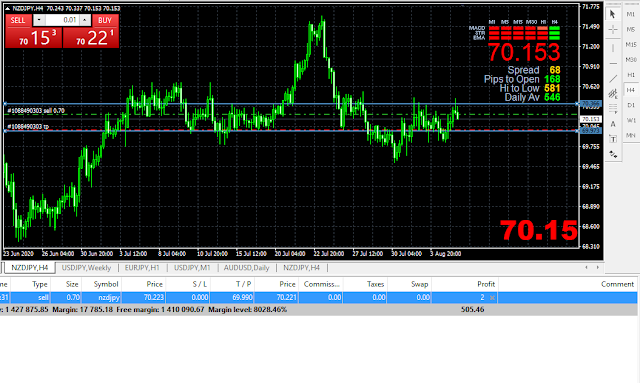Select the 70.223 open price cell

point(144,297)
